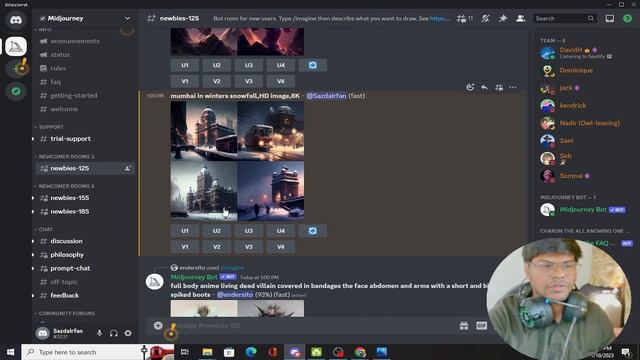Toggle notification settings bell icon

click(x=485, y=18)
